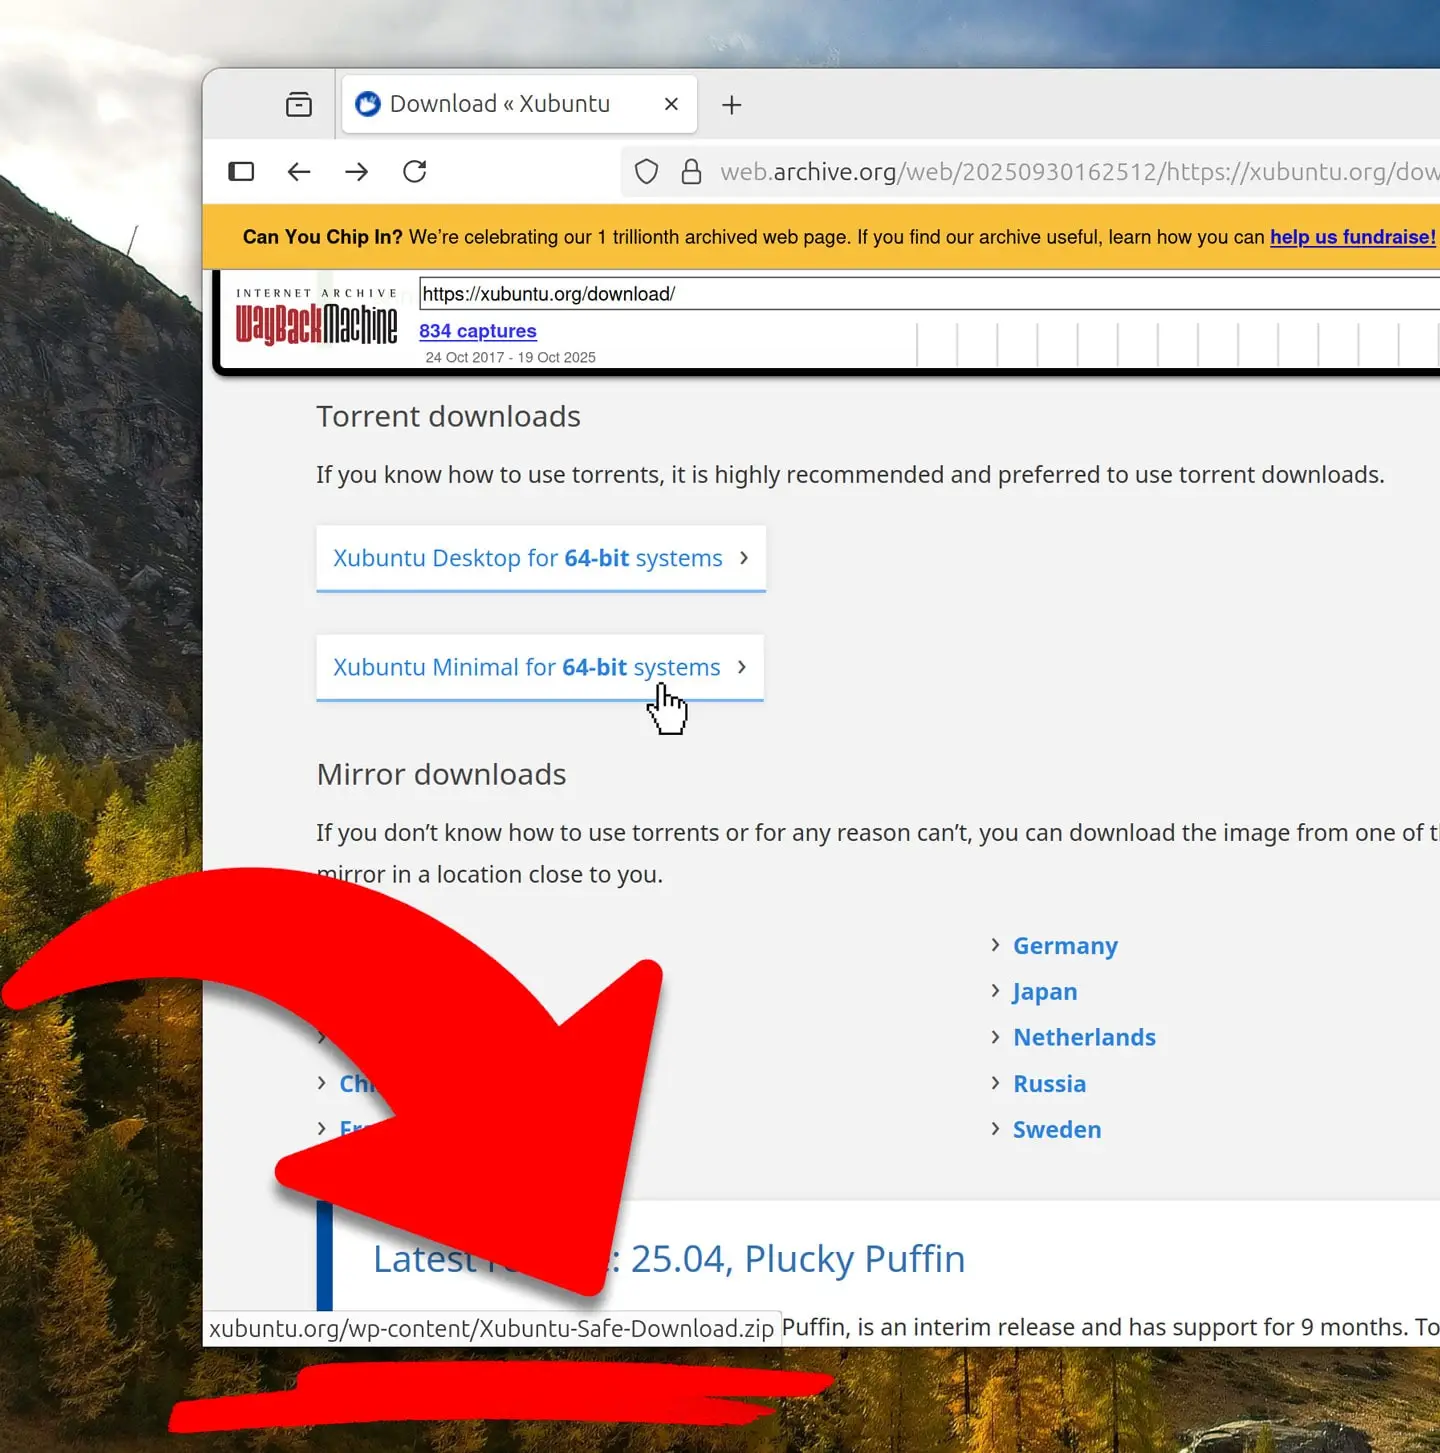The height and width of the screenshot is (1453, 1440).
Task: View the 834 captures list
Action: coord(477,331)
